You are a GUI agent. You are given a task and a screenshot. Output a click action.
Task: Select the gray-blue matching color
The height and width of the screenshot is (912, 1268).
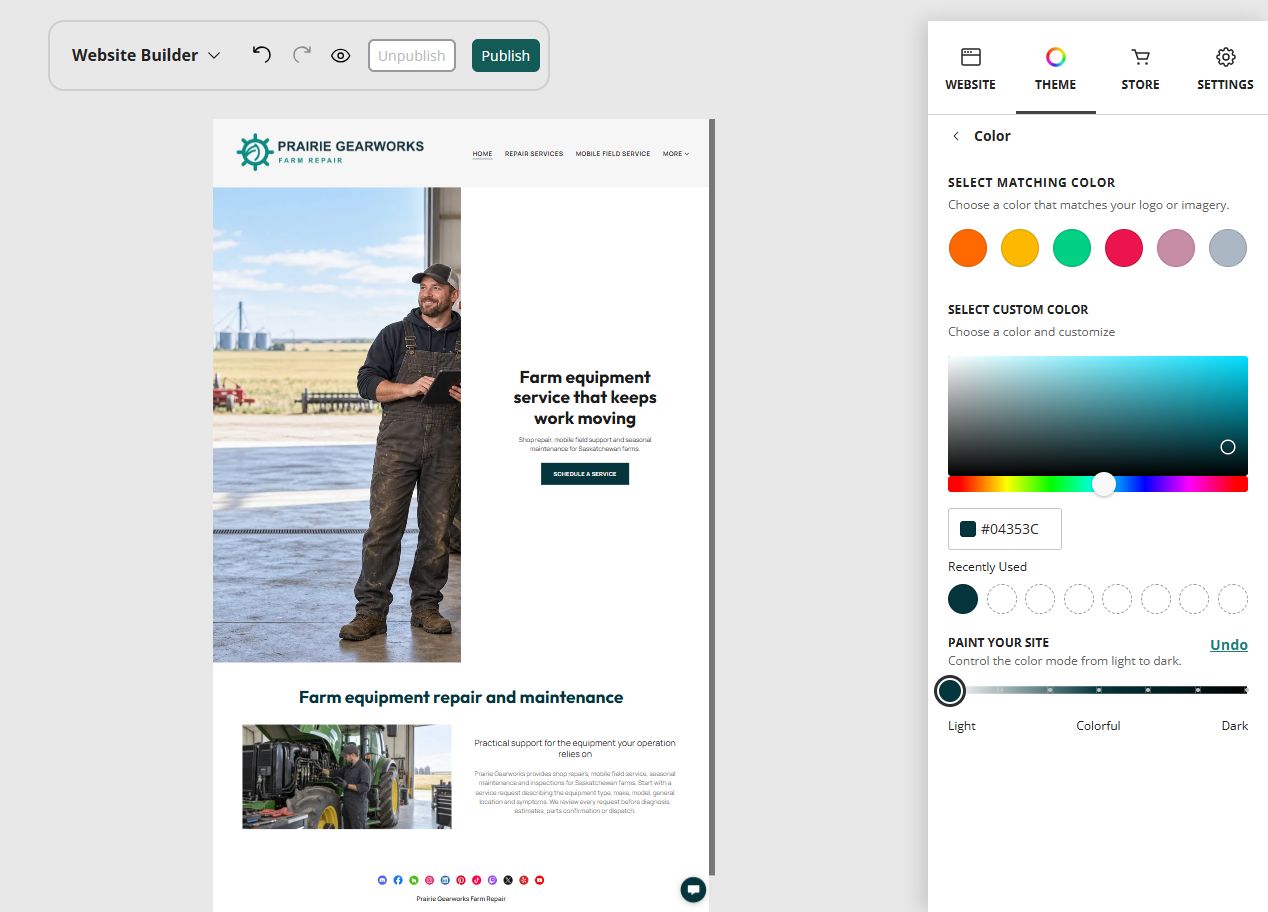coord(1228,248)
